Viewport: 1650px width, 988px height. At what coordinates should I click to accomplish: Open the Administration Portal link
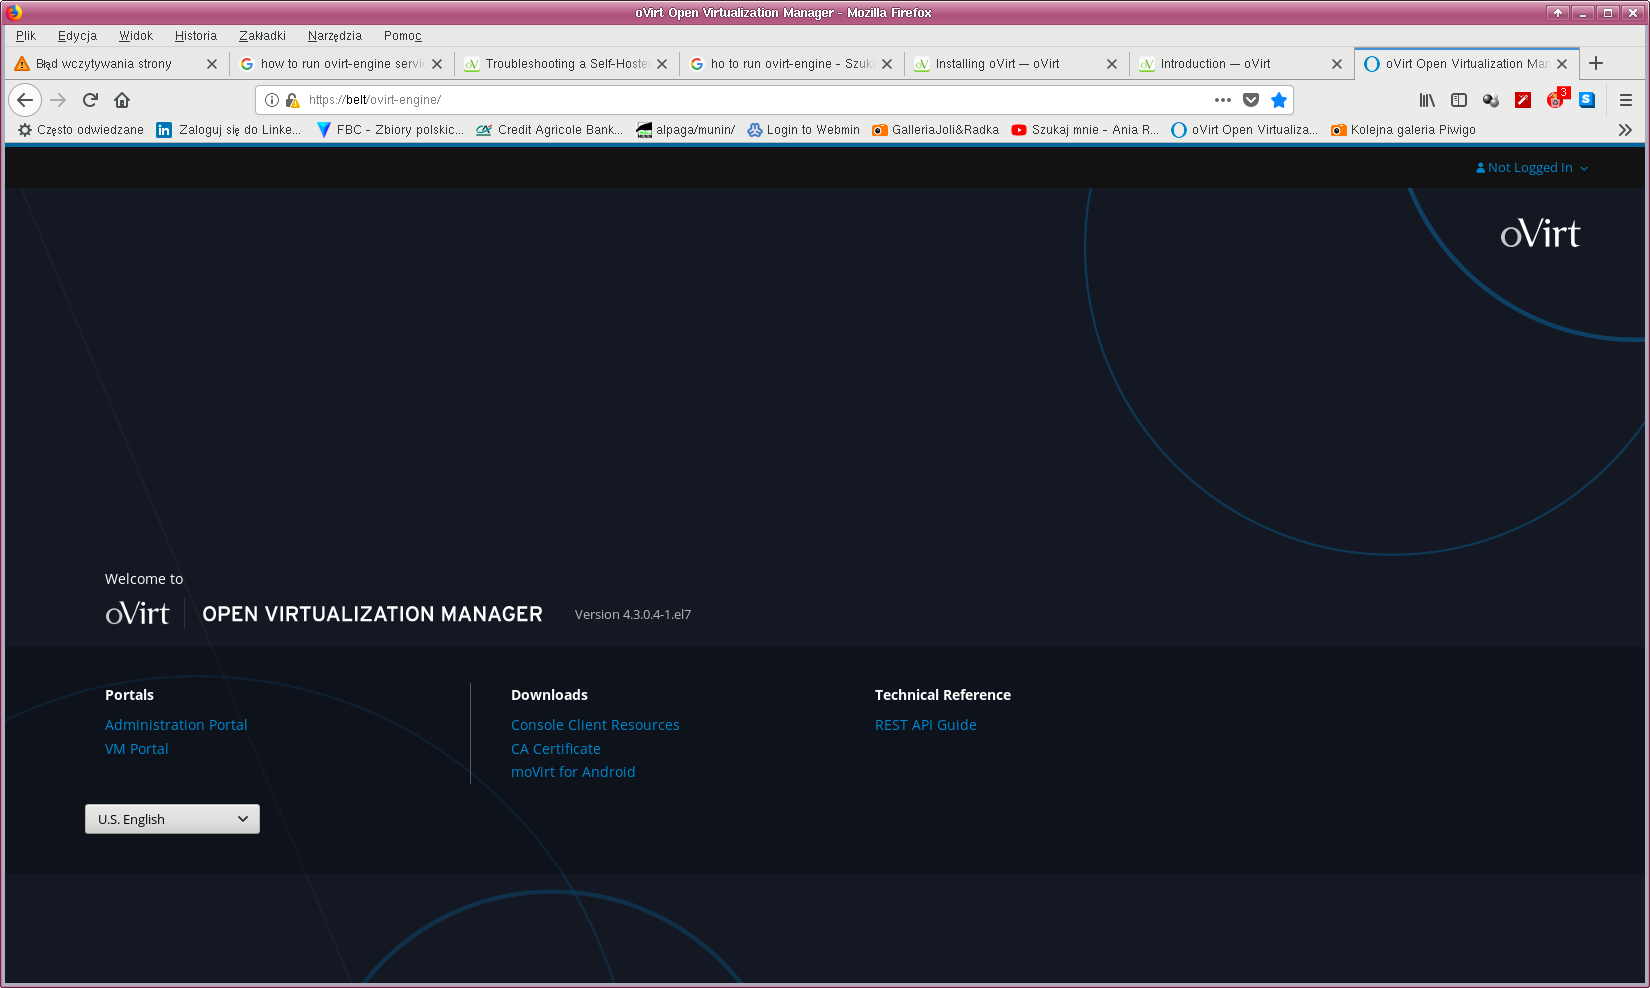(176, 725)
